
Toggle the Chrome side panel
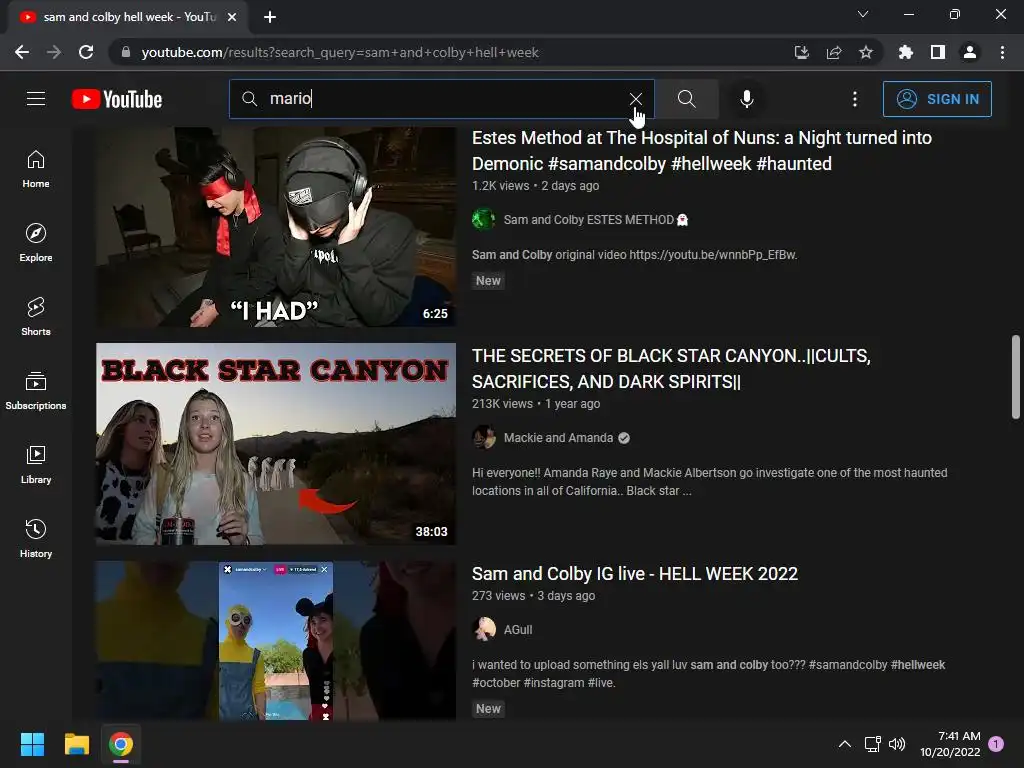point(938,52)
